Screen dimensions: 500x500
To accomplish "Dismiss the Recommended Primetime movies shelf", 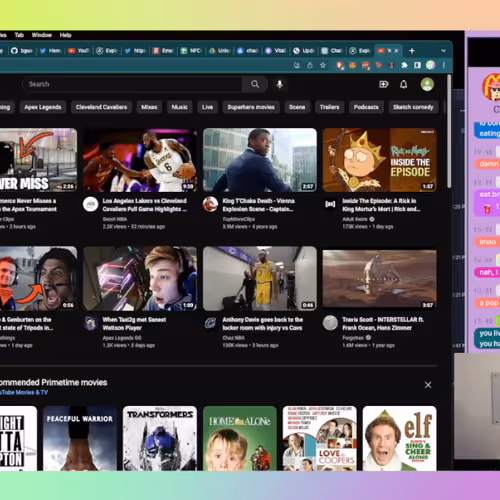I will [x=428, y=385].
